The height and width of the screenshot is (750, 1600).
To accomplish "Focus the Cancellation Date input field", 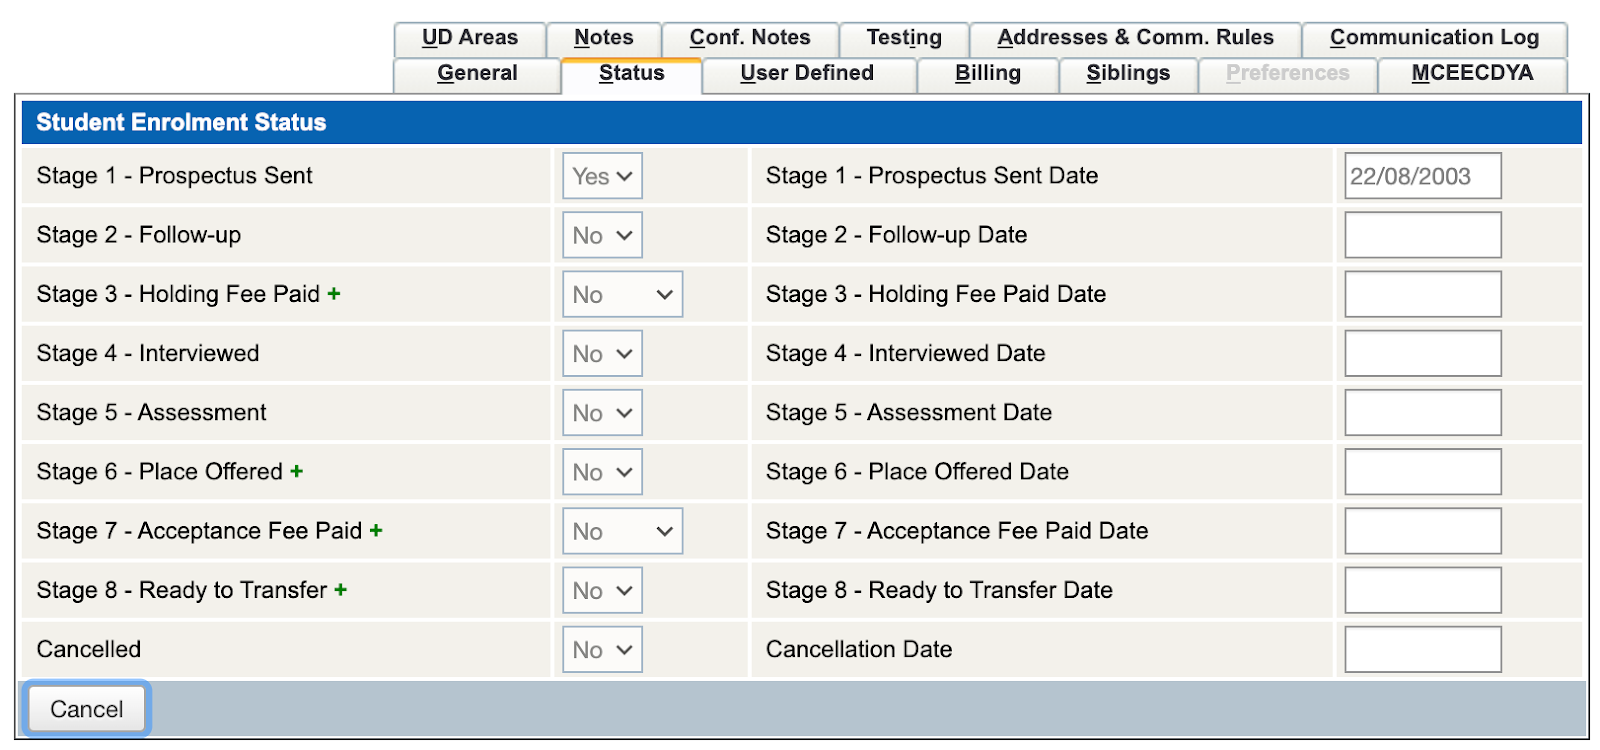I will coord(1422,650).
